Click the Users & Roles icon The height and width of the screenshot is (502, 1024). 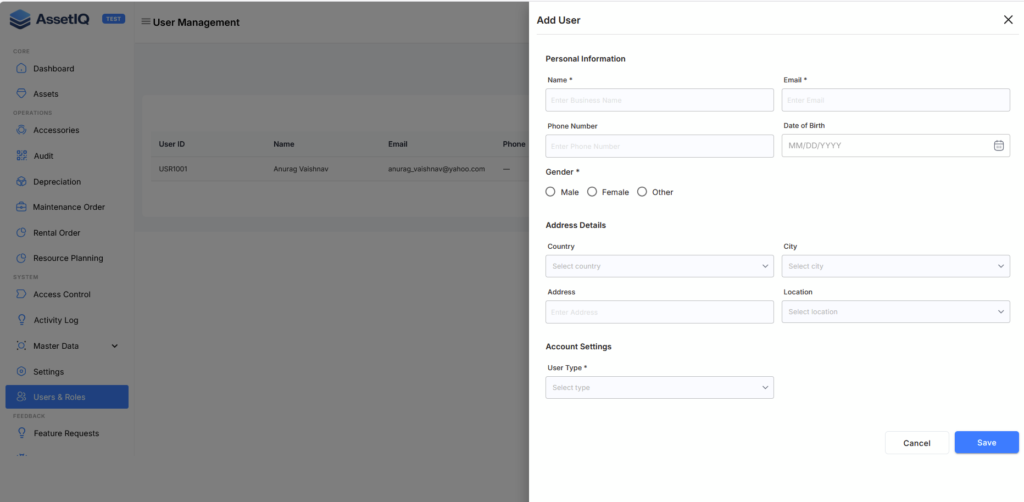(21, 397)
